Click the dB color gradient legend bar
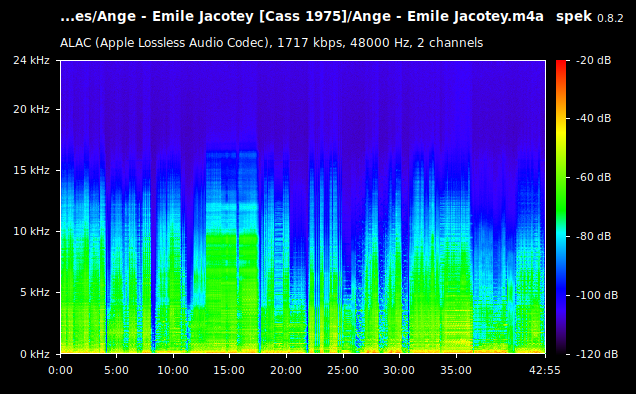Image resolution: width=636 pixels, height=394 pixels. pyautogui.click(x=561, y=207)
